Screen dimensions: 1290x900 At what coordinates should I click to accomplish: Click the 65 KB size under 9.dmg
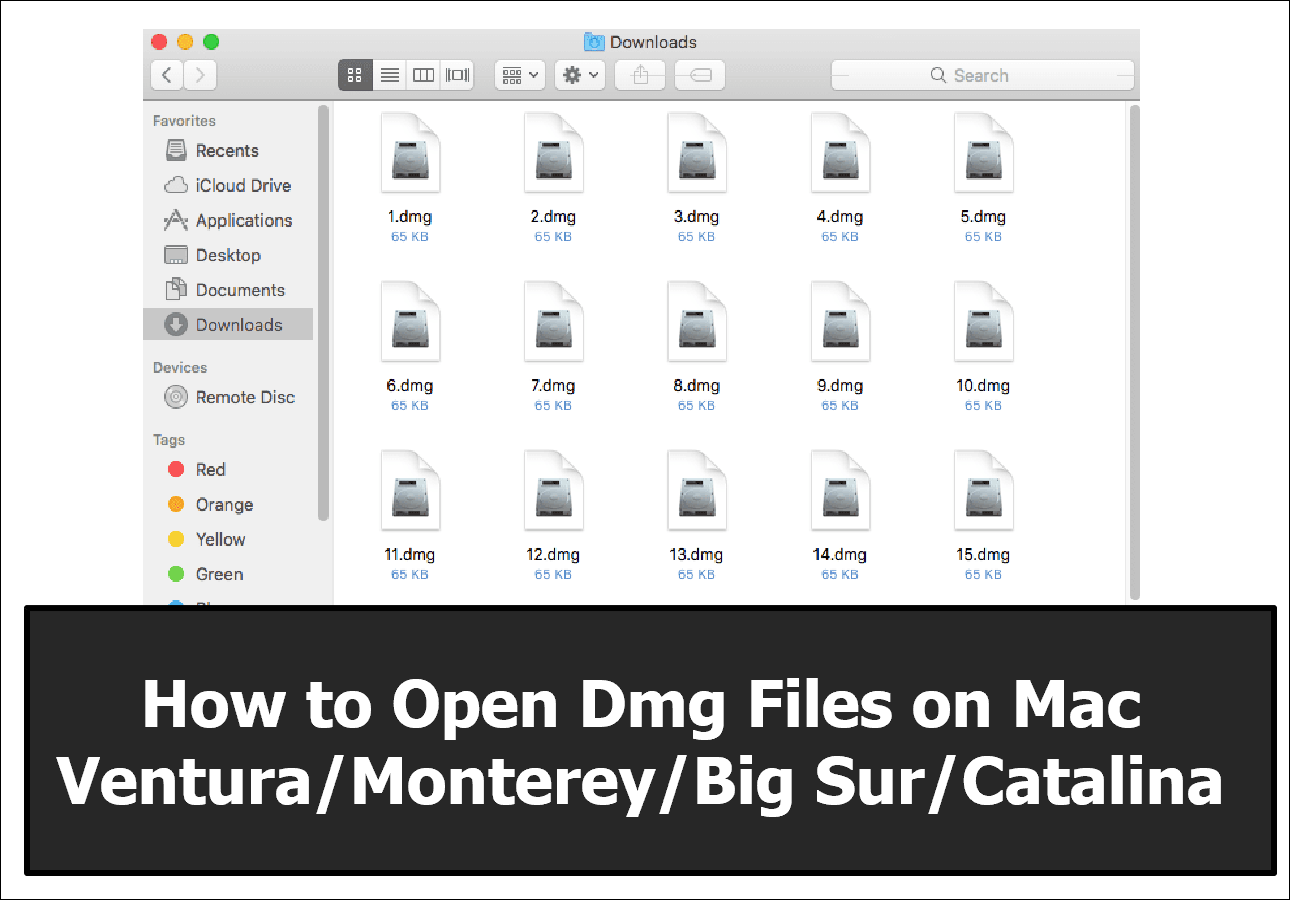840,406
